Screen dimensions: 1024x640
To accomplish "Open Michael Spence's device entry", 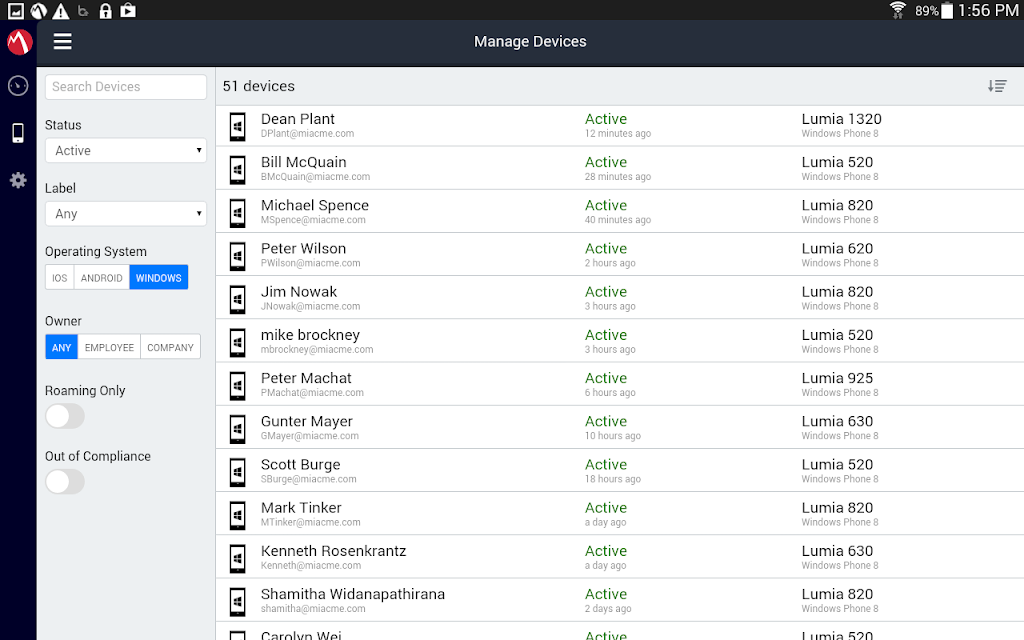I will click(620, 212).
